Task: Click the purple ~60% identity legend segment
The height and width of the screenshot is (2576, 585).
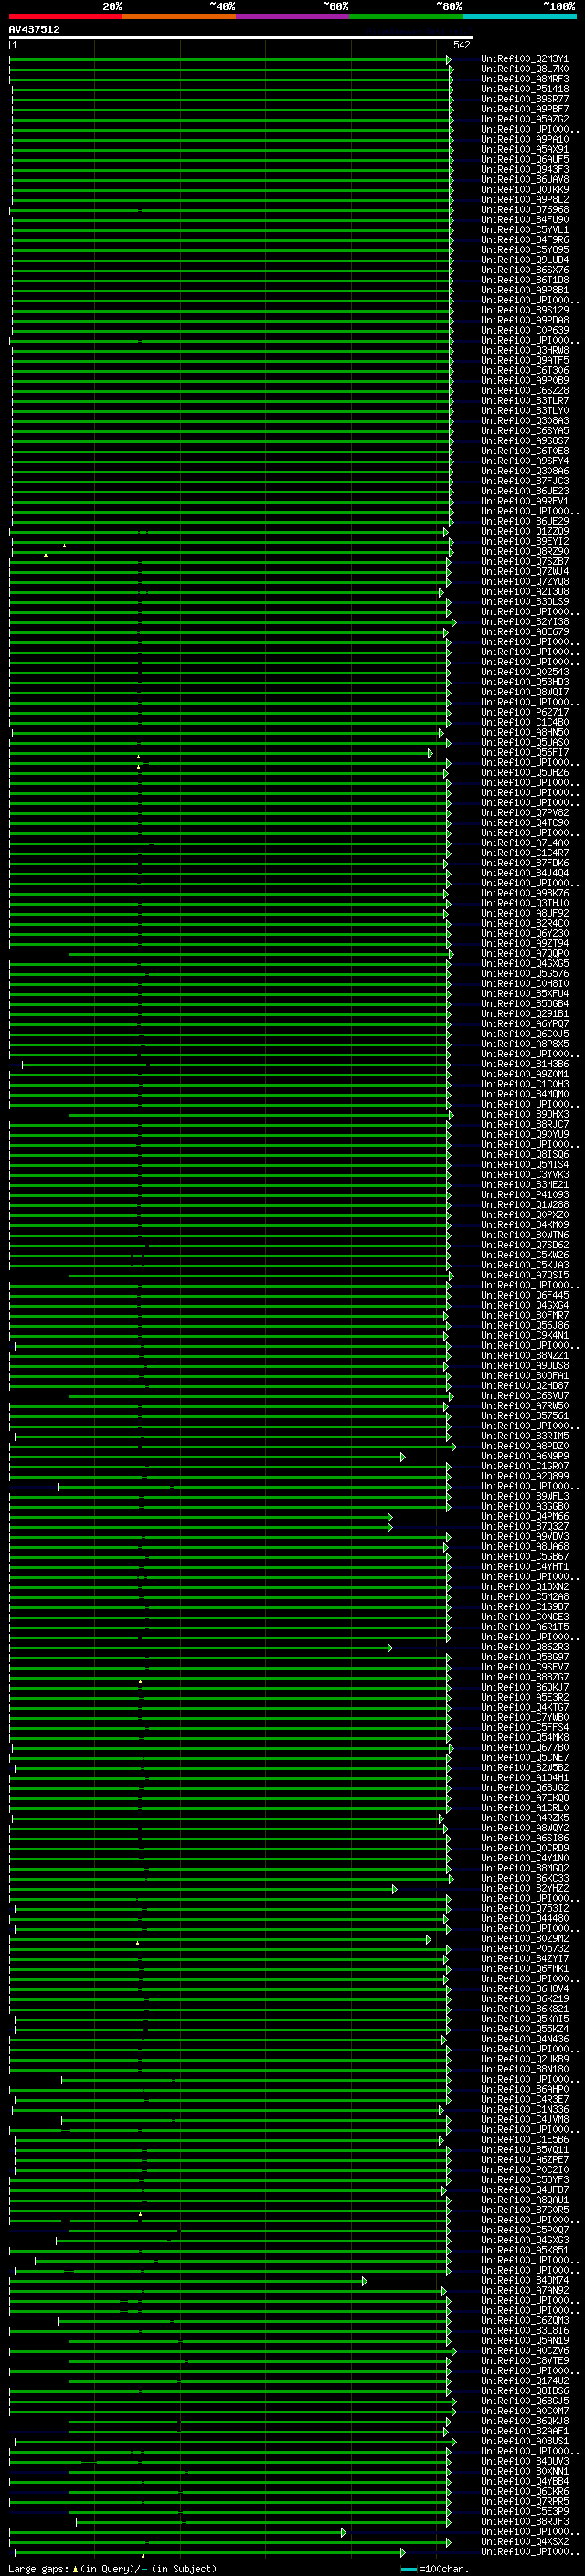Action: coord(293,16)
